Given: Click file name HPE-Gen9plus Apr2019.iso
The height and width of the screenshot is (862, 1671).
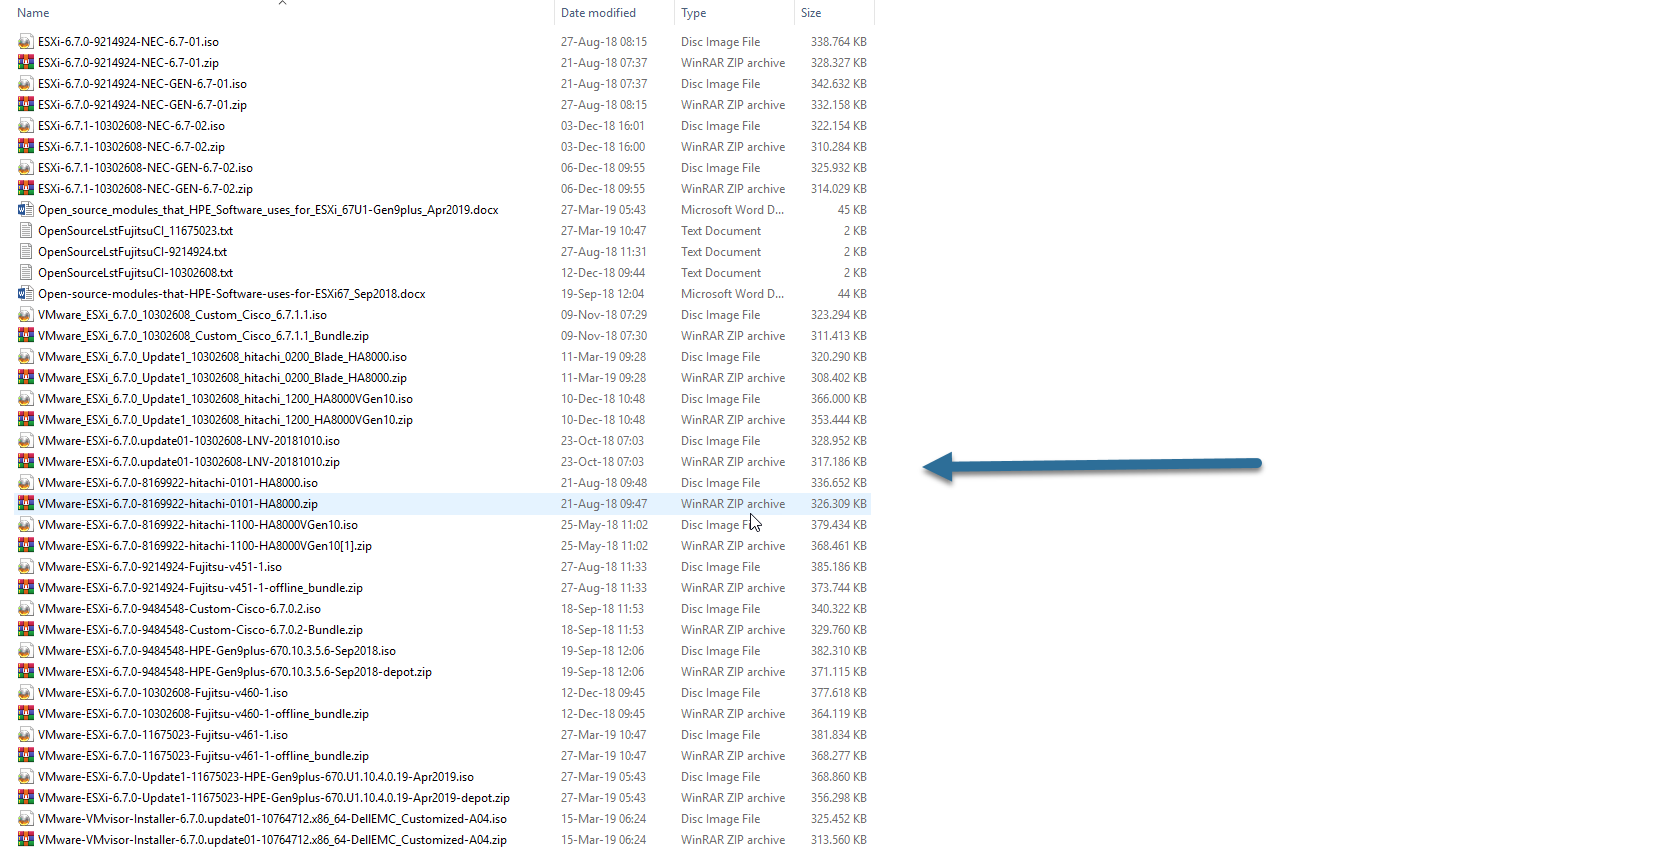Looking at the screenshot, I should (256, 777).
